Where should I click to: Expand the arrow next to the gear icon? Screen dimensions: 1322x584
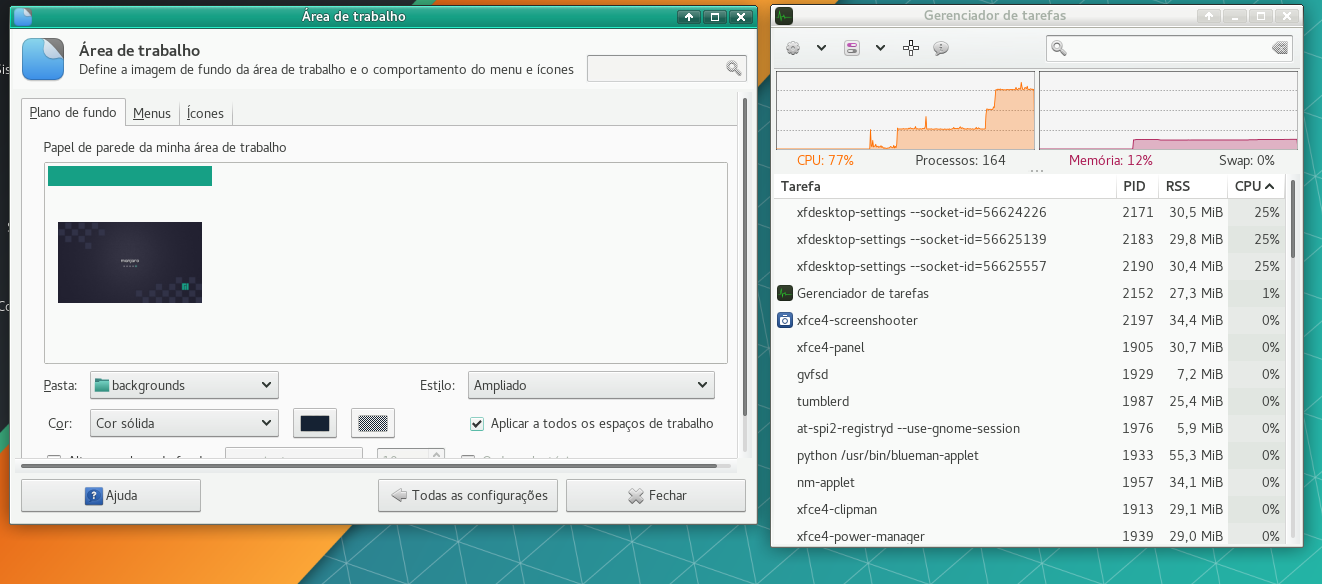(821, 48)
